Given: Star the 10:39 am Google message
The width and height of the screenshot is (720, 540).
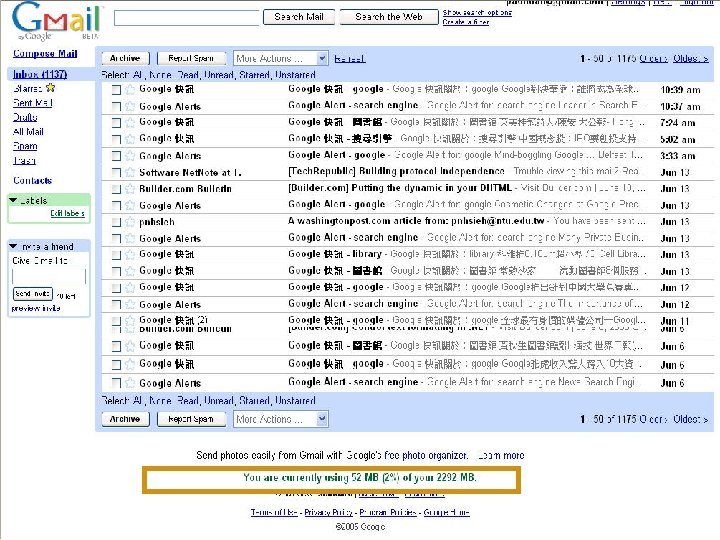Looking at the screenshot, I should click(130, 90).
